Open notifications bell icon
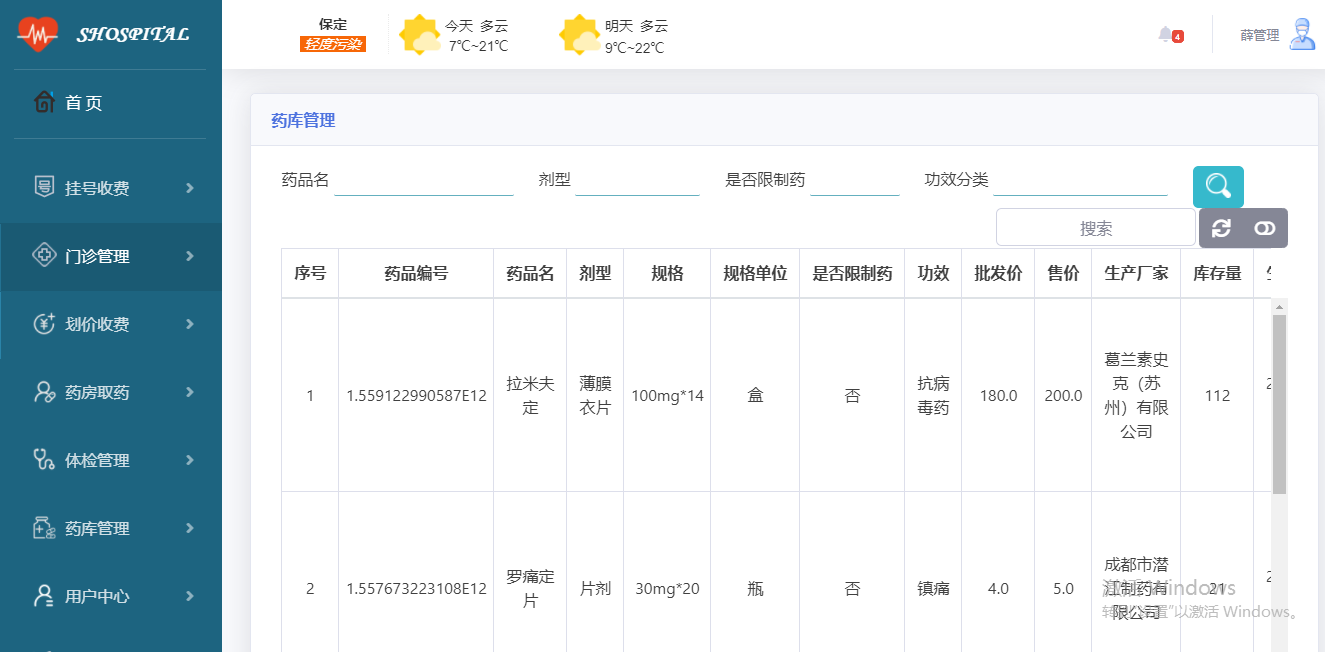The height and width of the screenshot is (652, 1325). [1165, 34]
